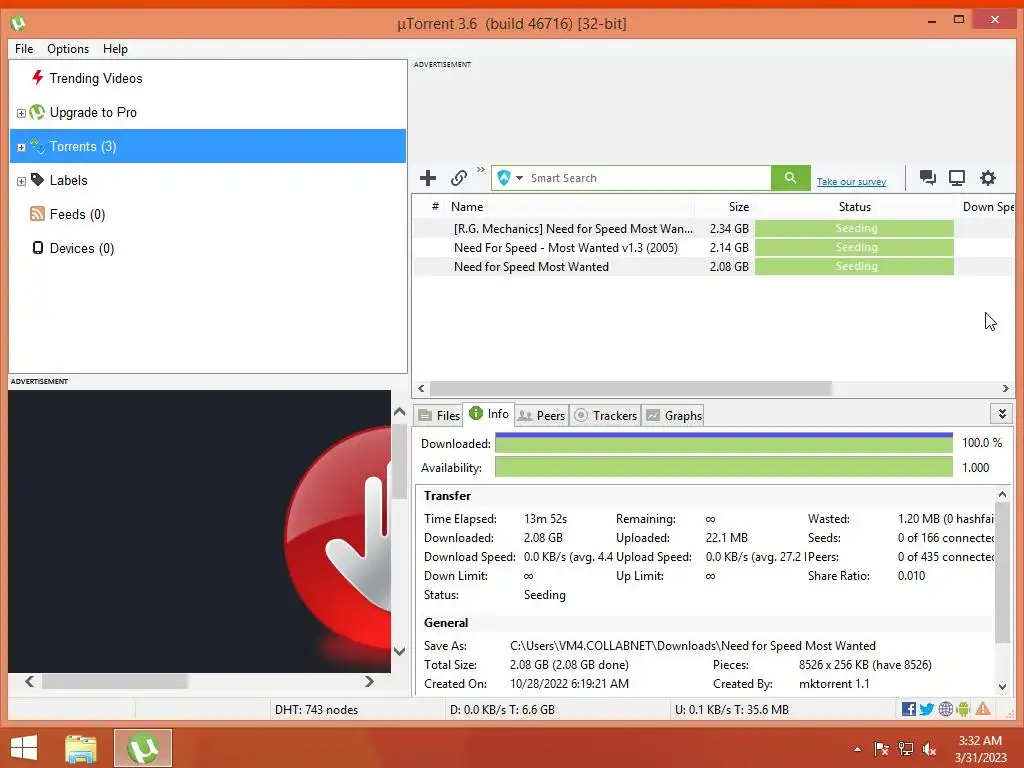The height and width of the screenshot is (768, 1024).
Task: Click the Devices phone icon
Action: click(x=38, y=248)
